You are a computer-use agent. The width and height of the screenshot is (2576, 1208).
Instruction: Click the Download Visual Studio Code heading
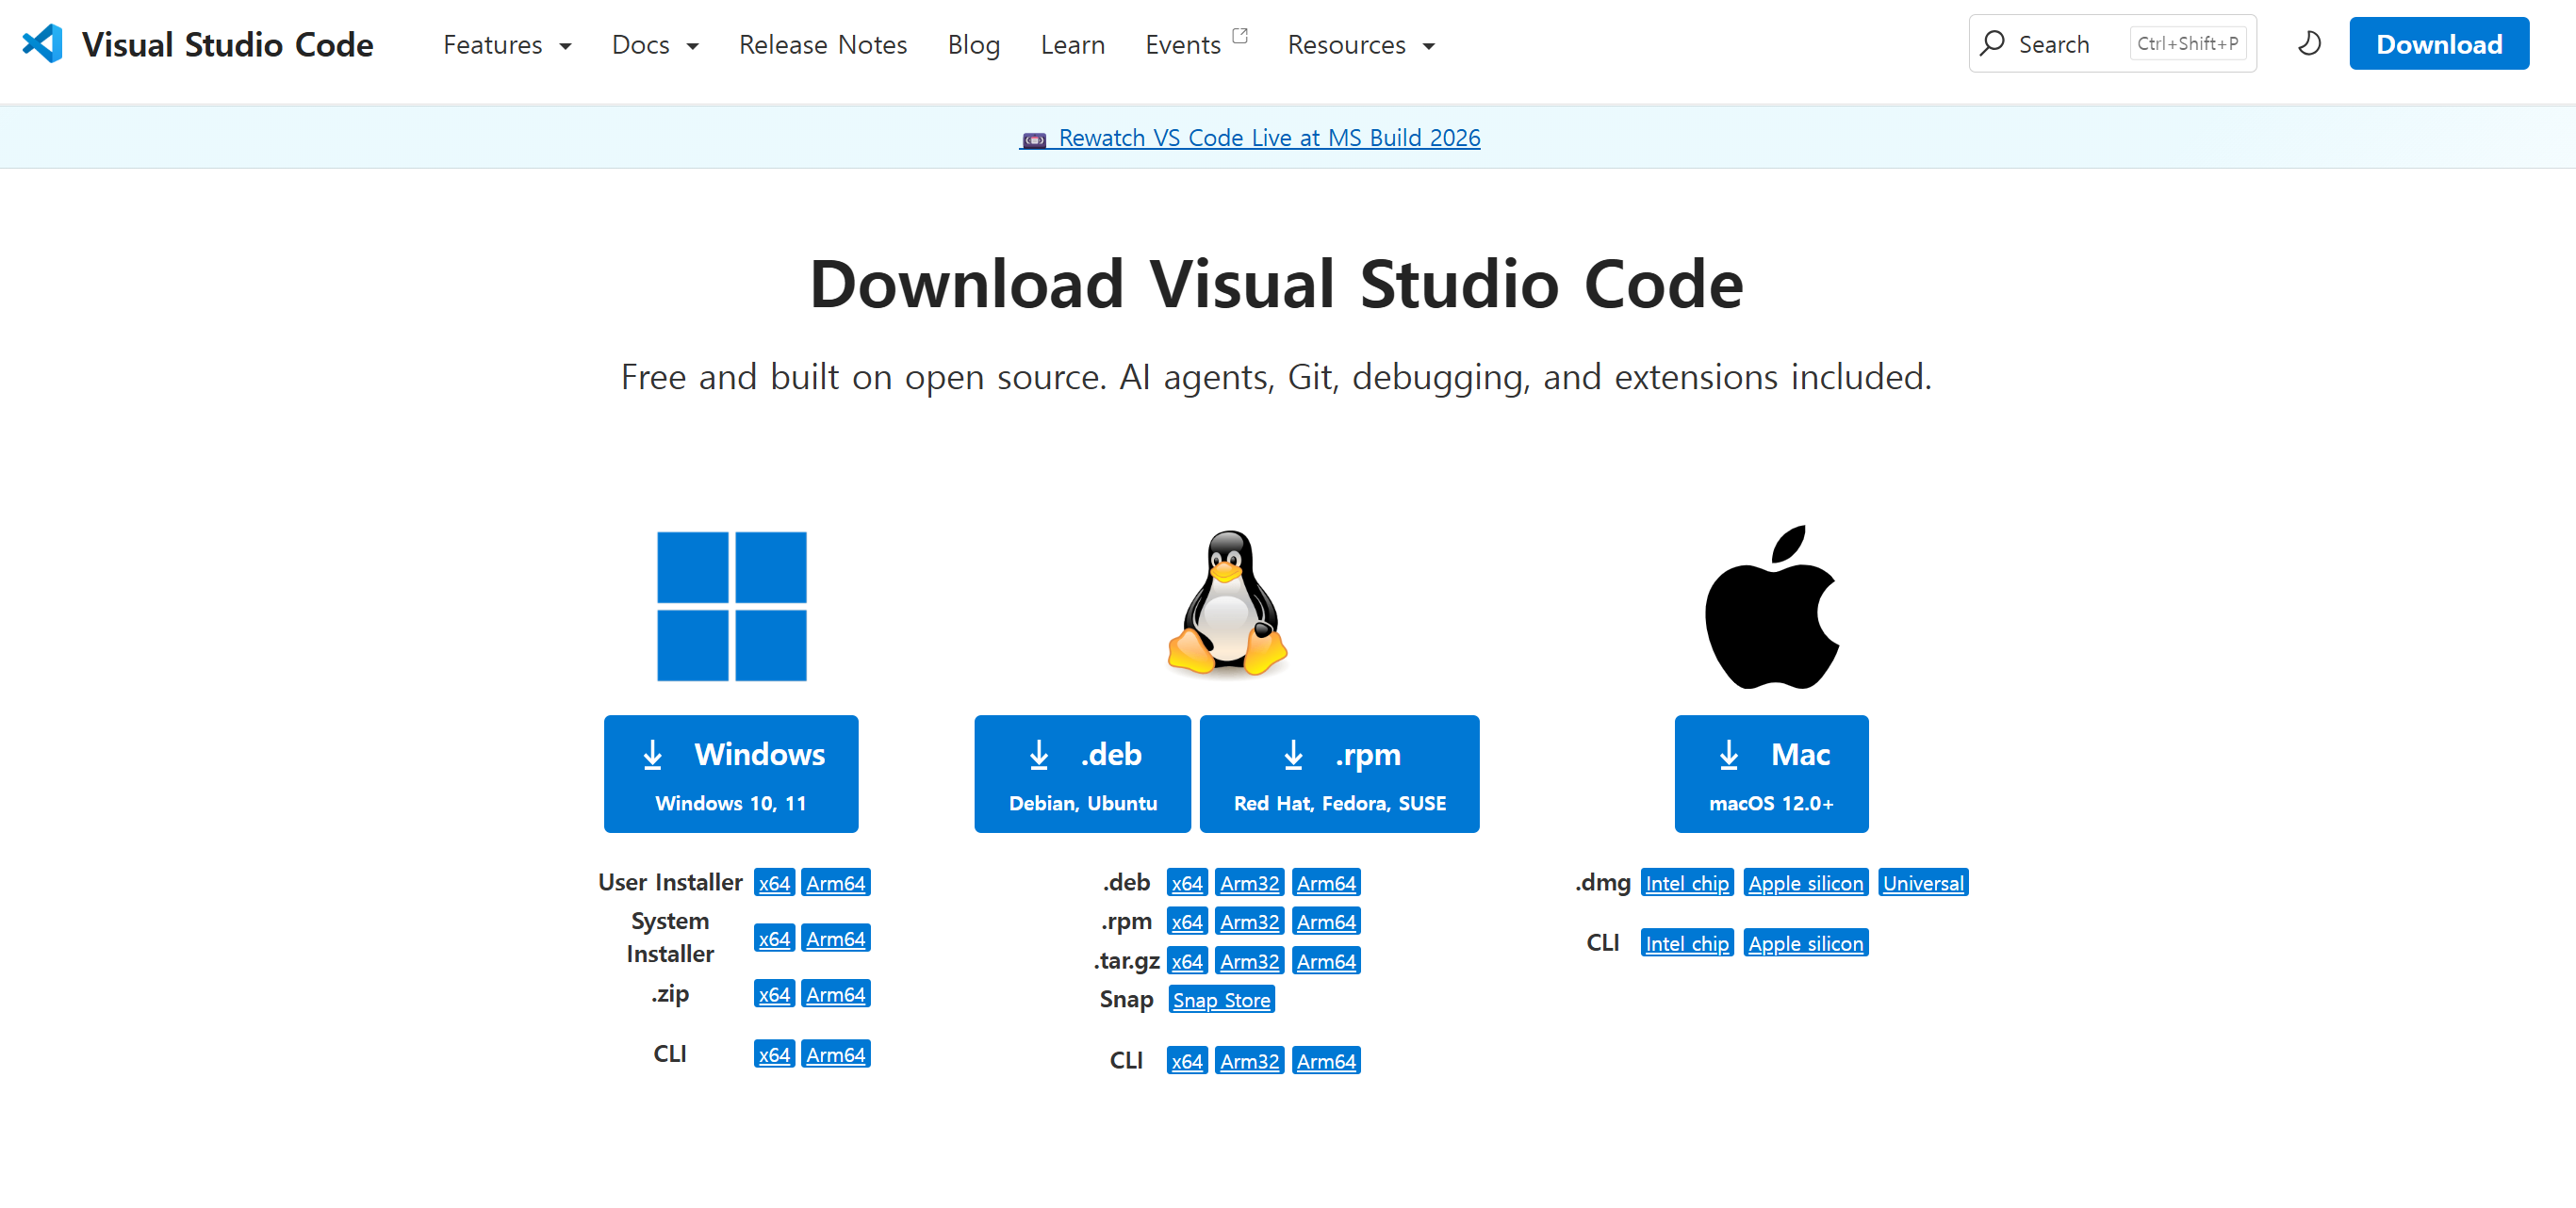tap(1276, 284)
